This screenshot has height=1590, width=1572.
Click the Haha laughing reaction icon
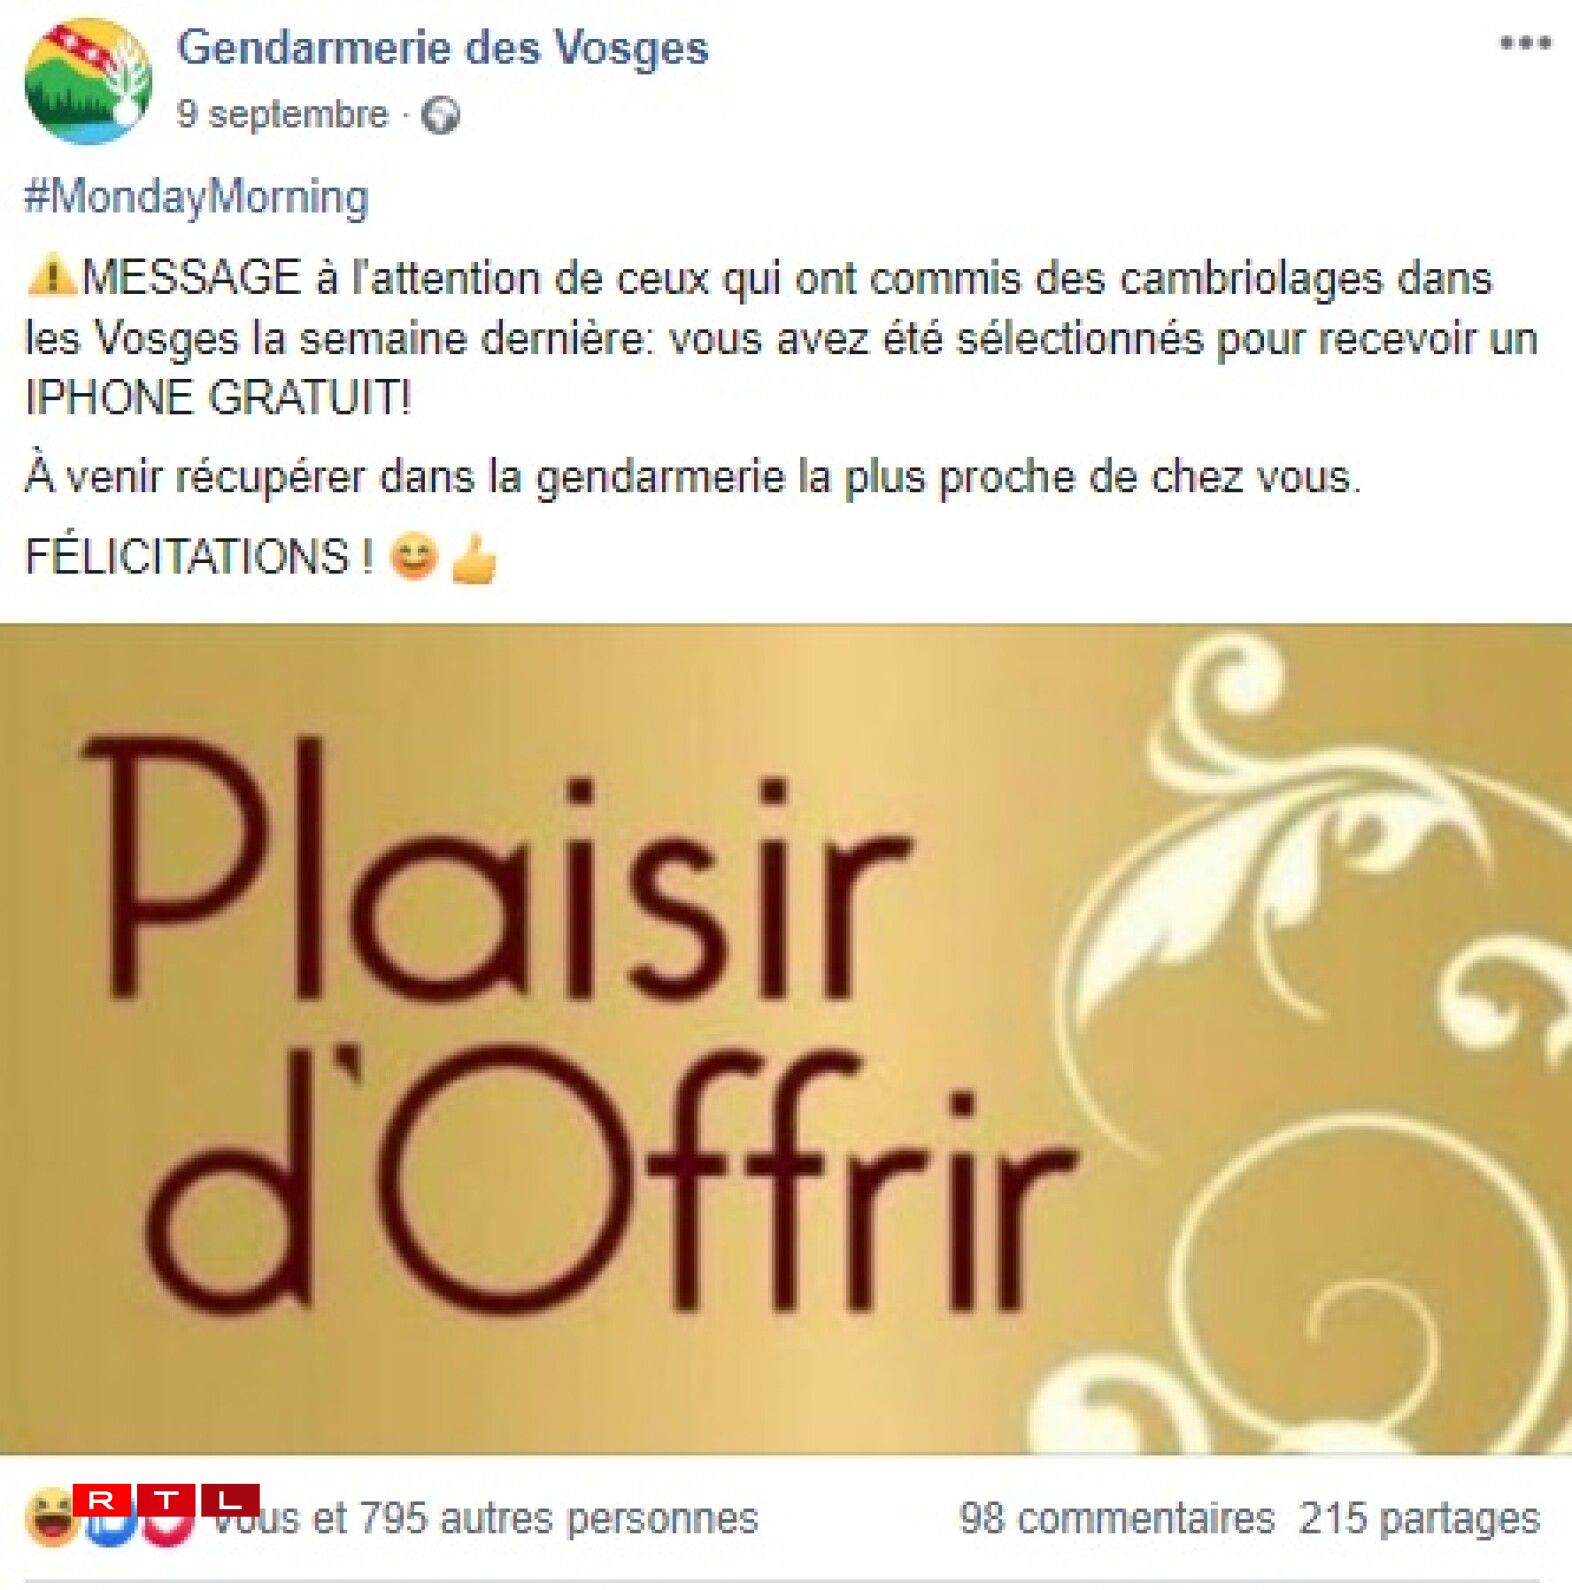click(x=51, y=1517)
